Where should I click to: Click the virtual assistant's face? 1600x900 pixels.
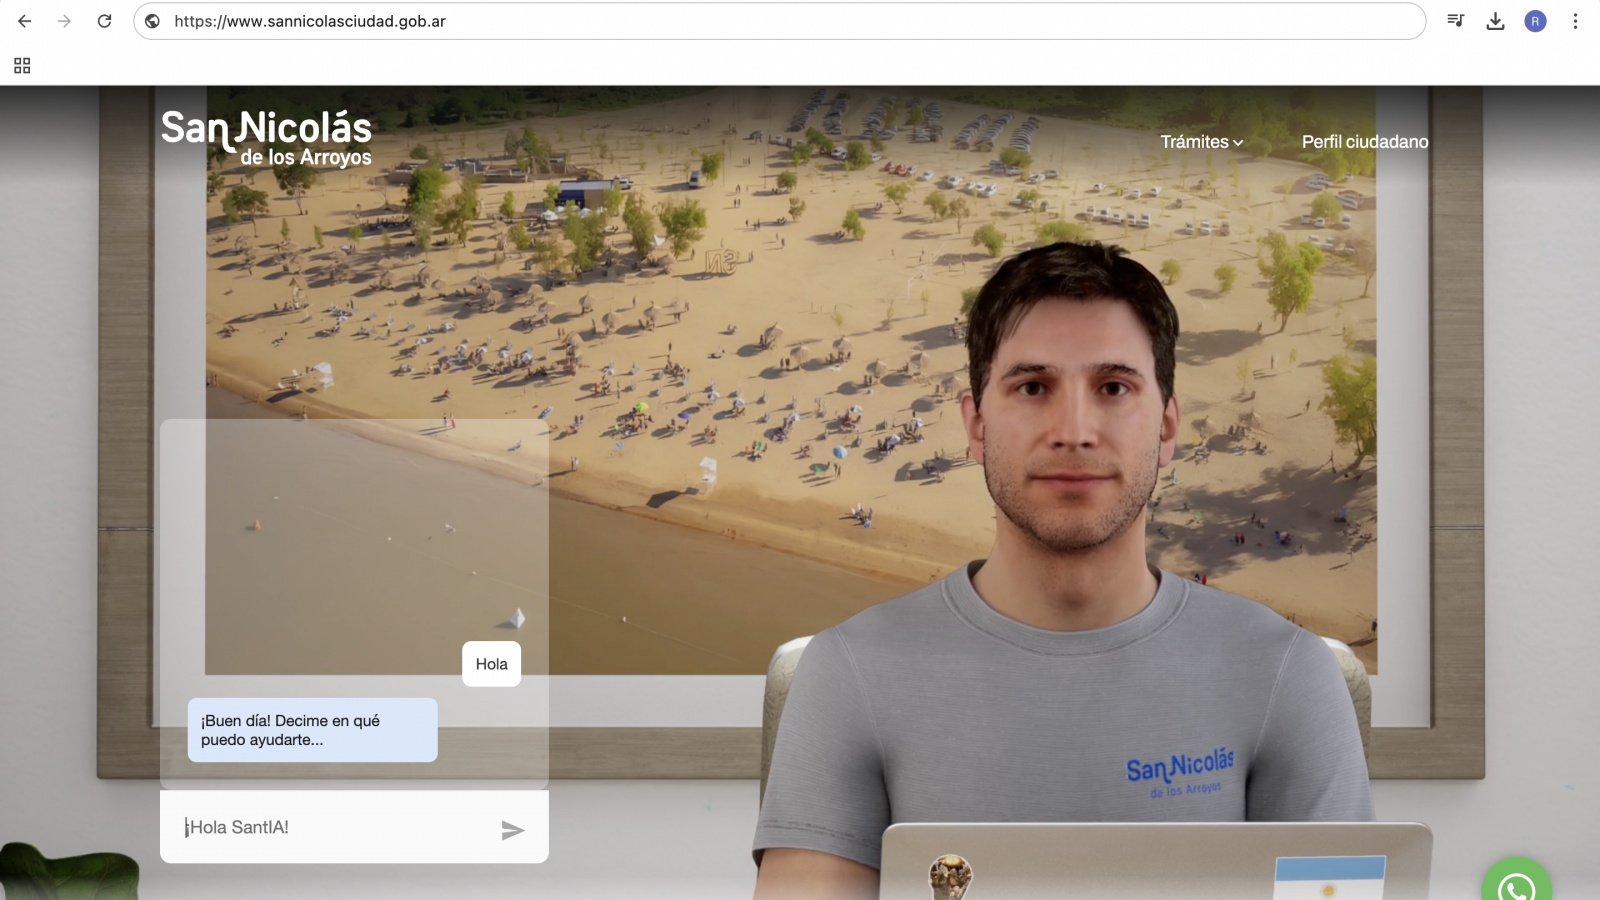coord(1070,410)
